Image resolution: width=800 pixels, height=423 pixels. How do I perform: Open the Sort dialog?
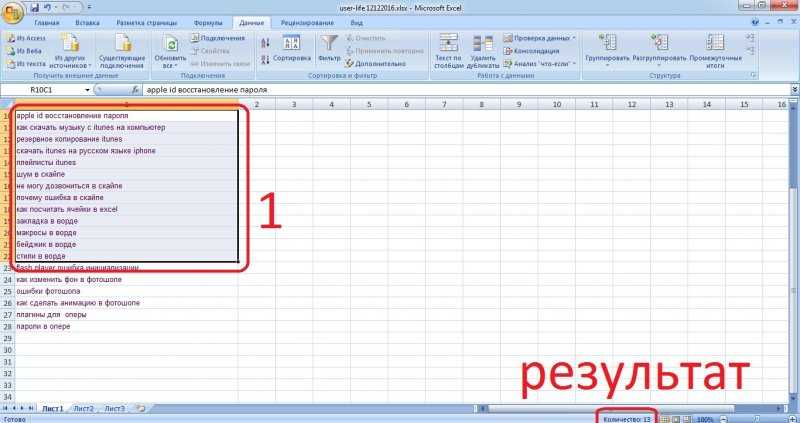[x=292, y=49]
